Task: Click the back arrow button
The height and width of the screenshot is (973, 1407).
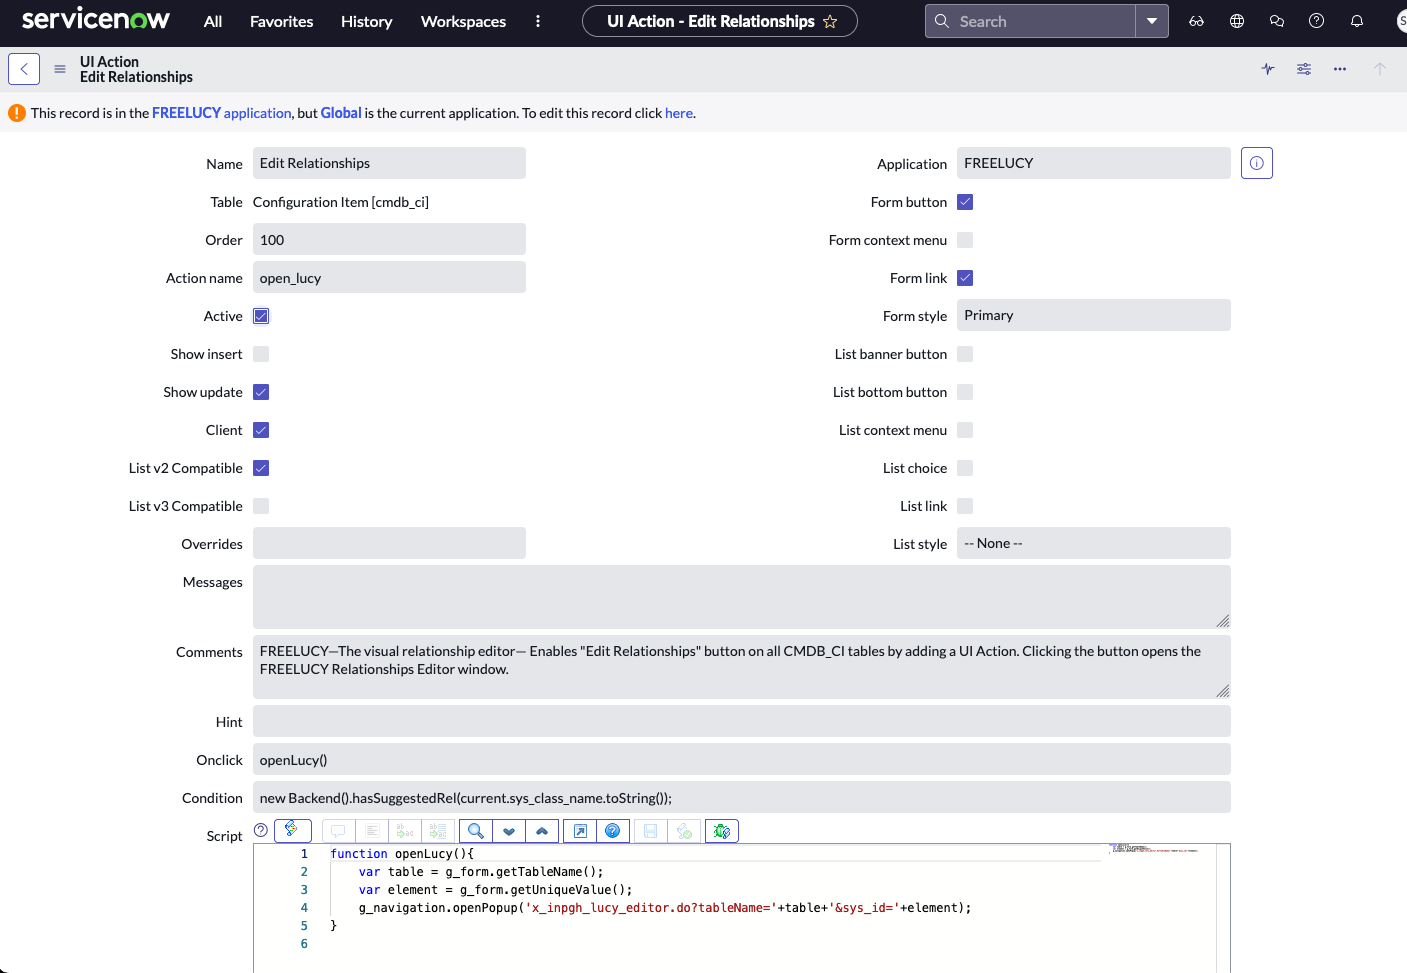Action: 24,69
